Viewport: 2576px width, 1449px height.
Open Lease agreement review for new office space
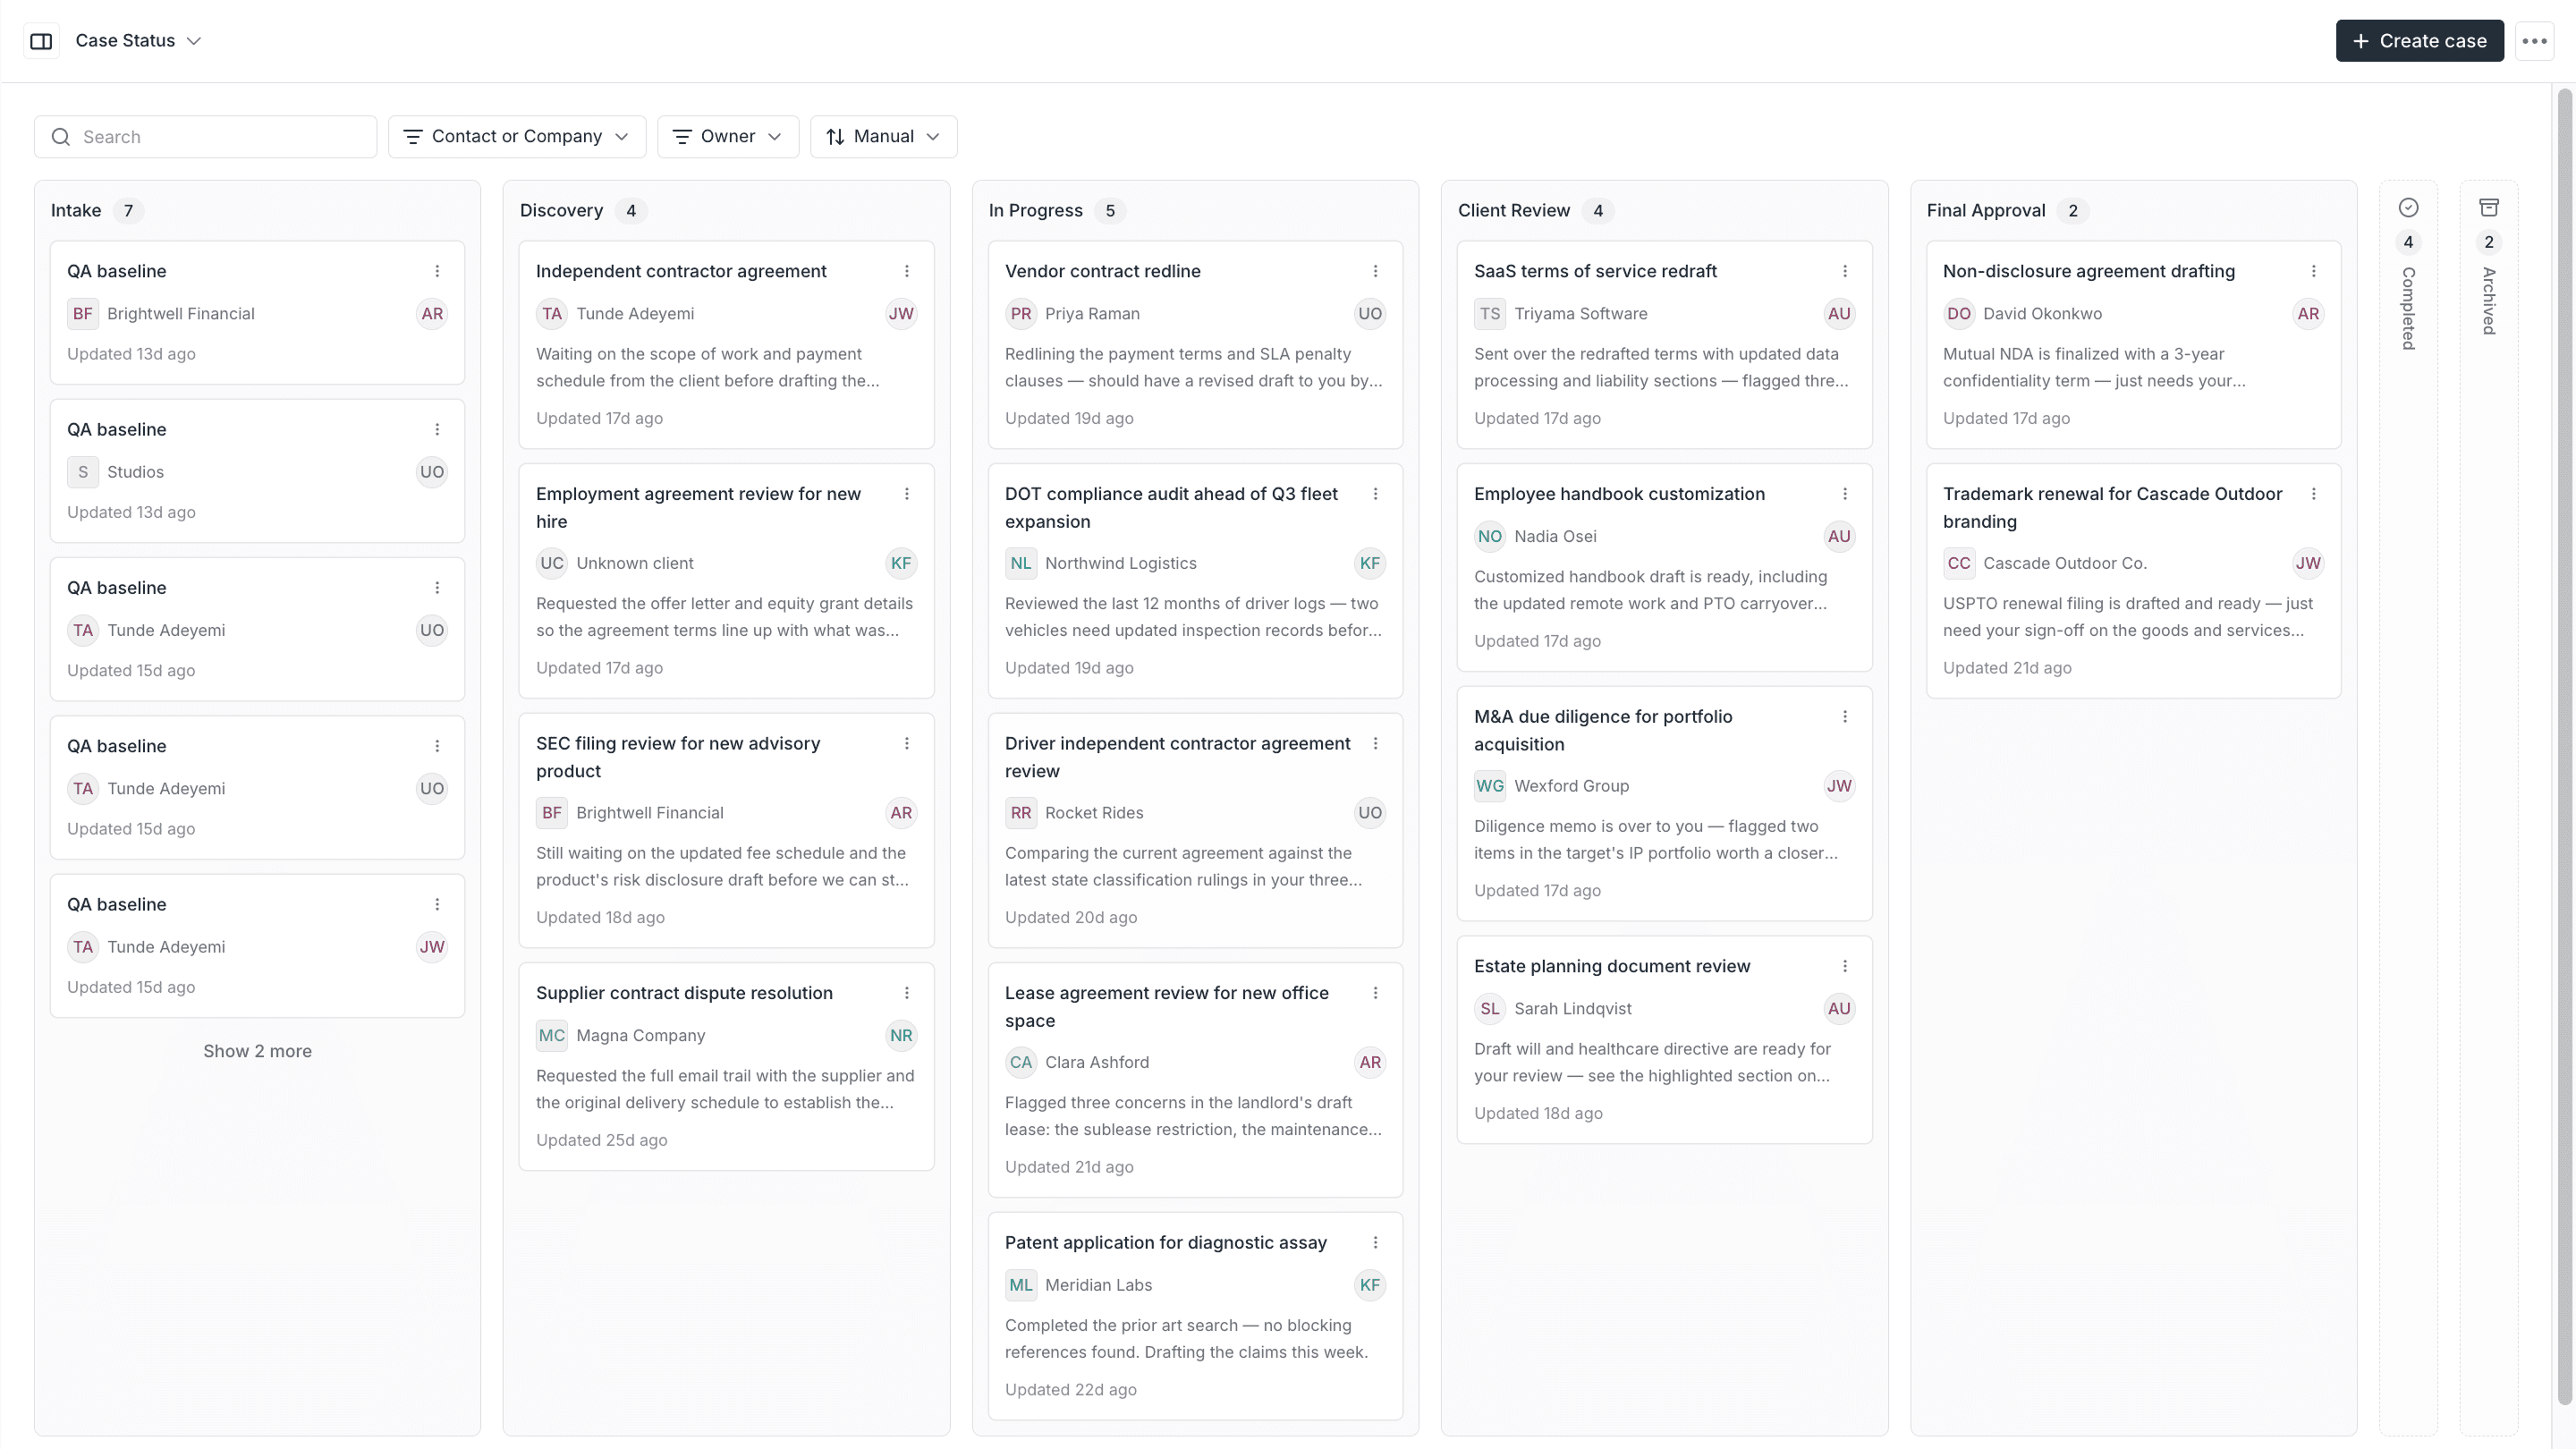tap(1195, 1080)
